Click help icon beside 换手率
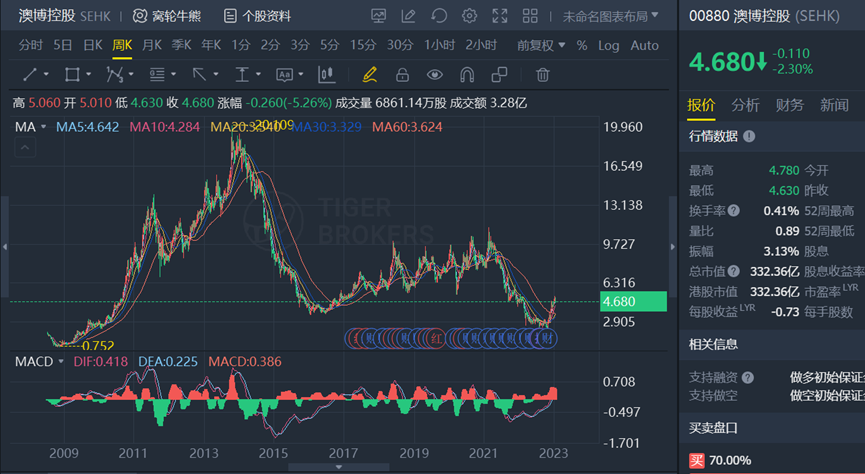The height and width of the screenshot is (474, 865). [733, 210]
